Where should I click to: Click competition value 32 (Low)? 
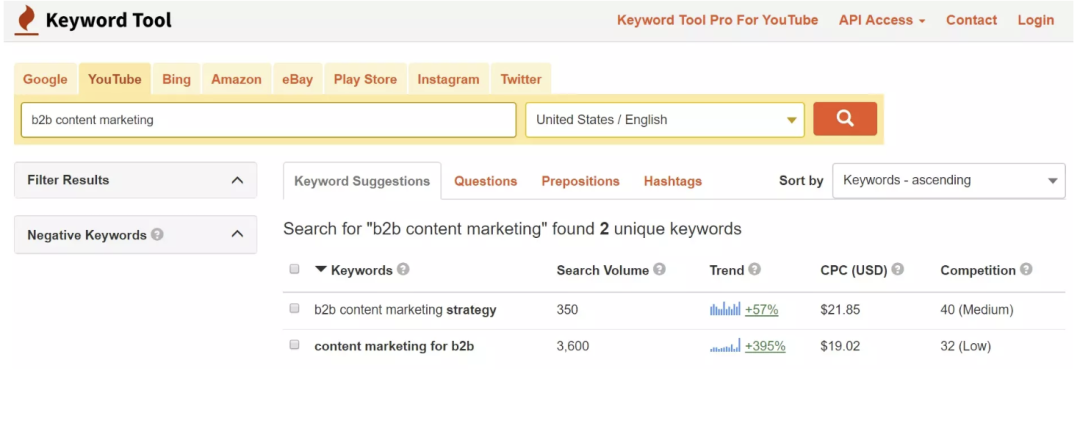click(x=966, y=346)
